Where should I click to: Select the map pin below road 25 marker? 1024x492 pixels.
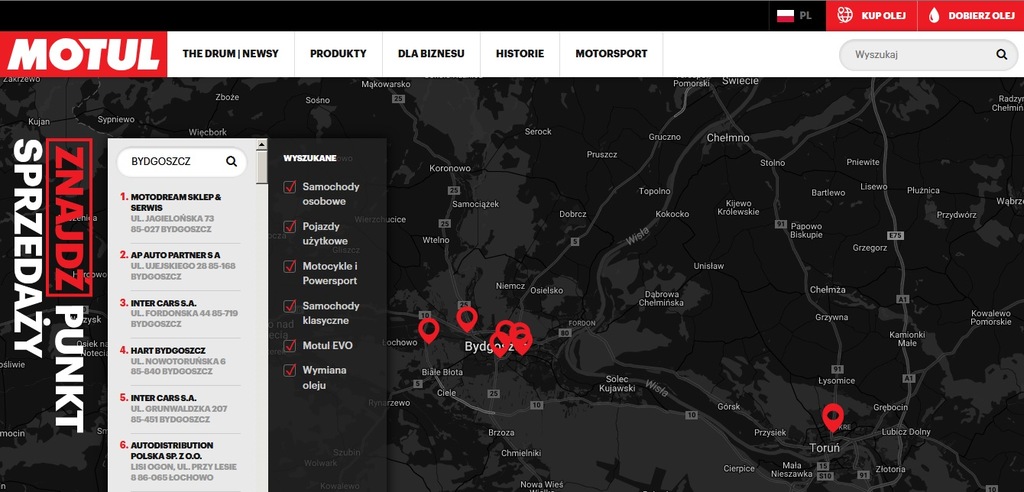click(x=466, y=319)
